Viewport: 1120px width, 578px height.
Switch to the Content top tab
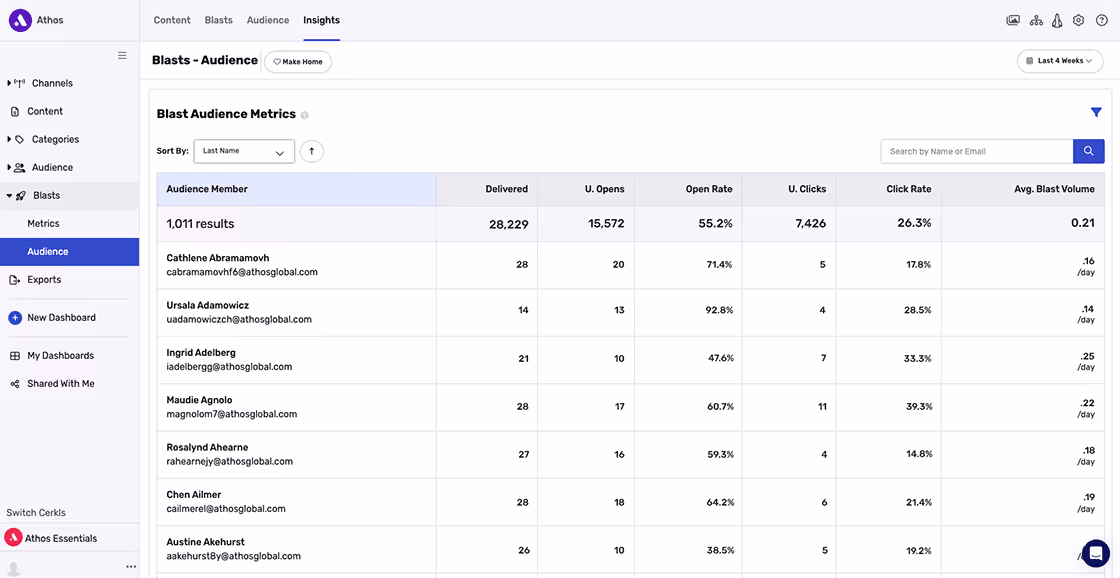(172, 20)
